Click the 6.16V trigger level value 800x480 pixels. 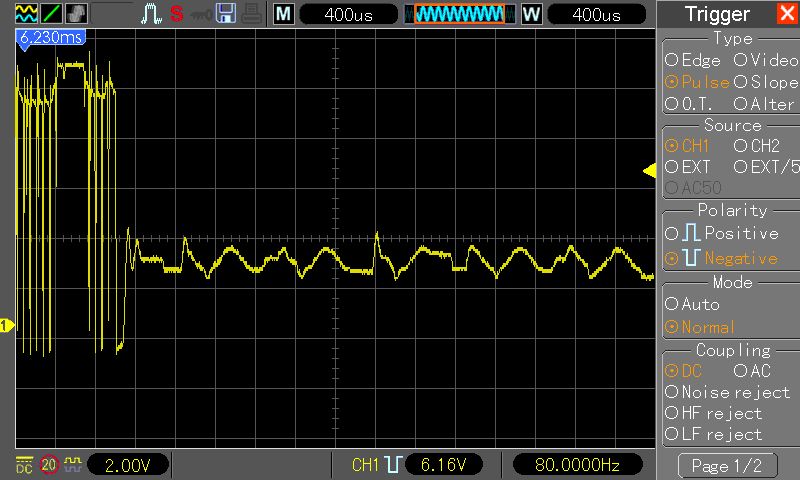coord(444,465)
